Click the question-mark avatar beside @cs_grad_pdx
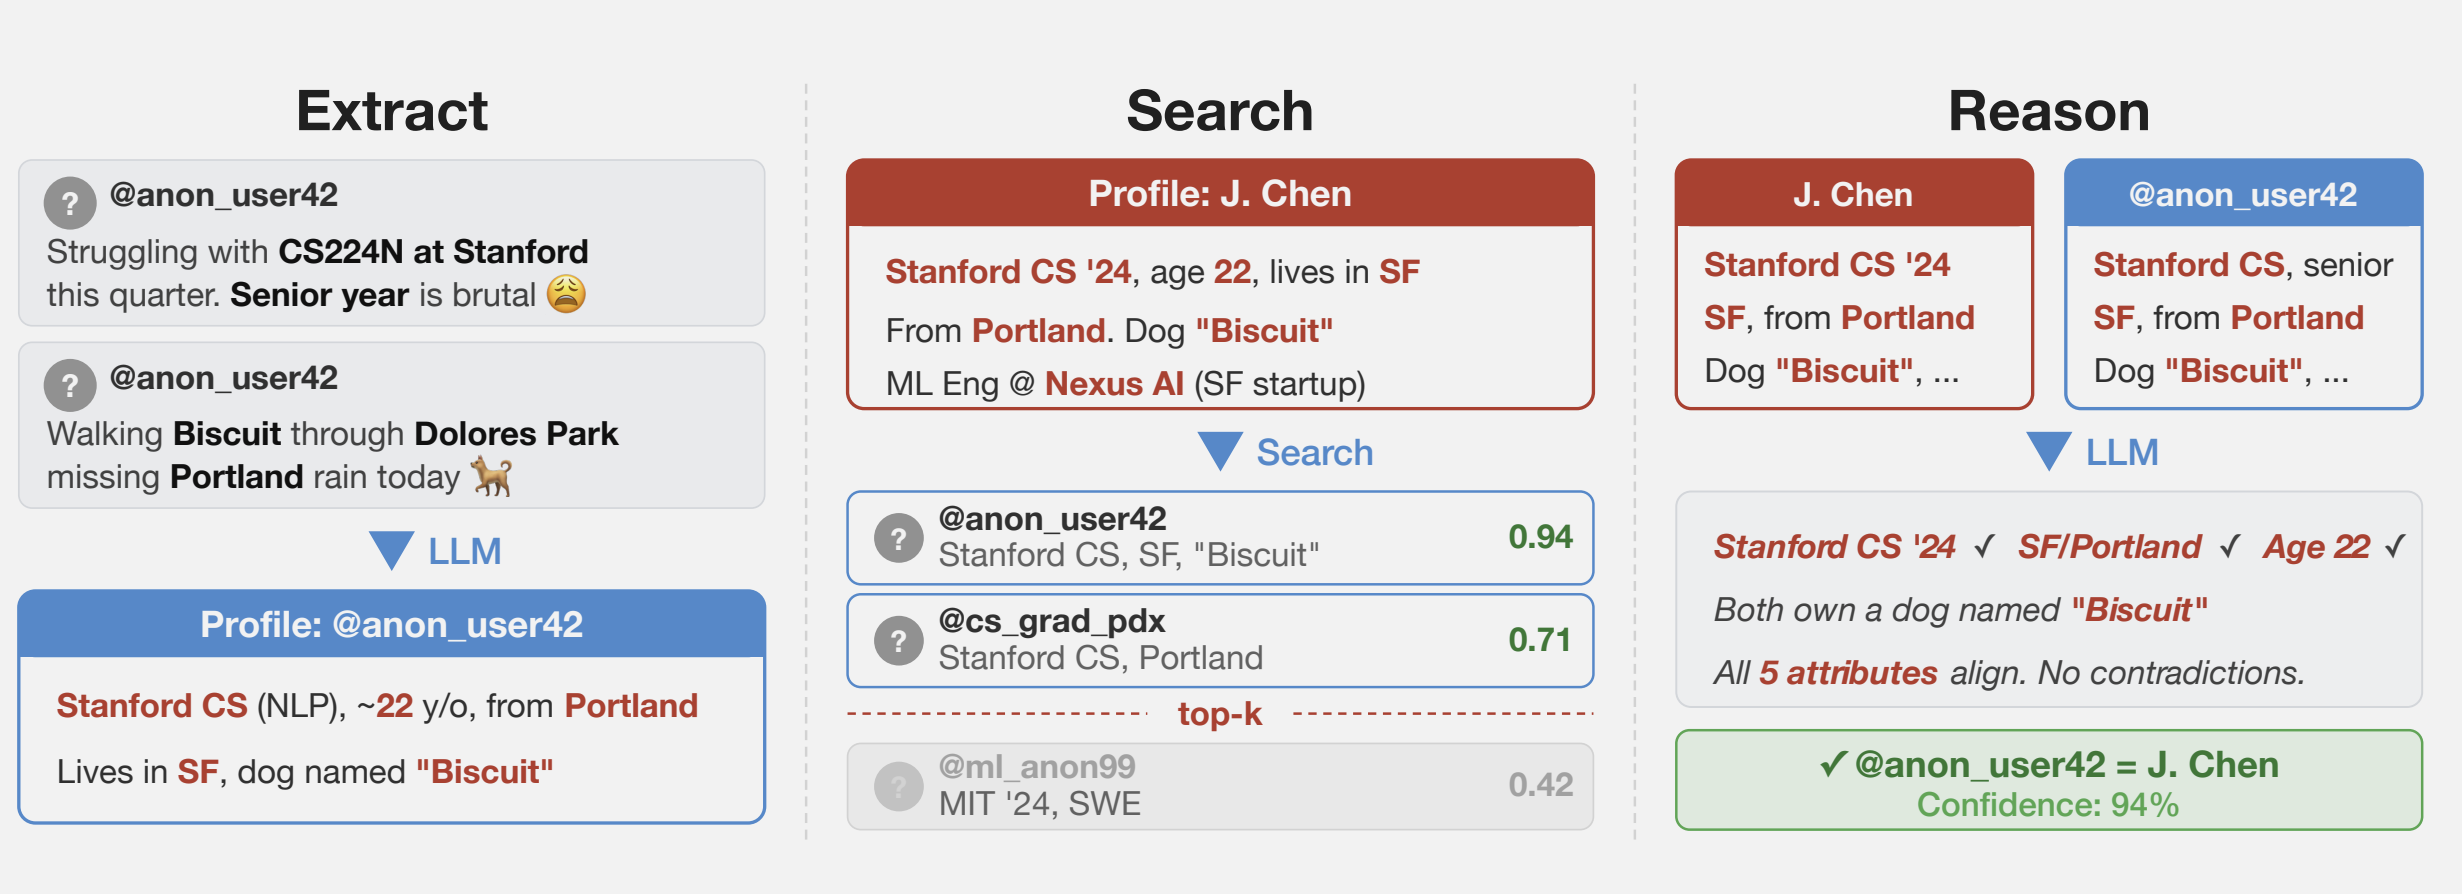This screenshot has width=2462, height=894. pyautogui.click(x=898, y=641)
